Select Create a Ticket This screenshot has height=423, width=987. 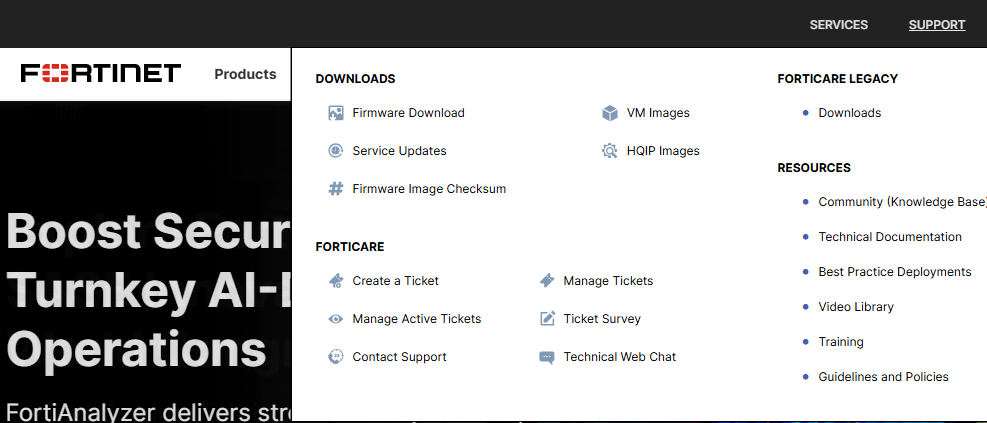395,281
